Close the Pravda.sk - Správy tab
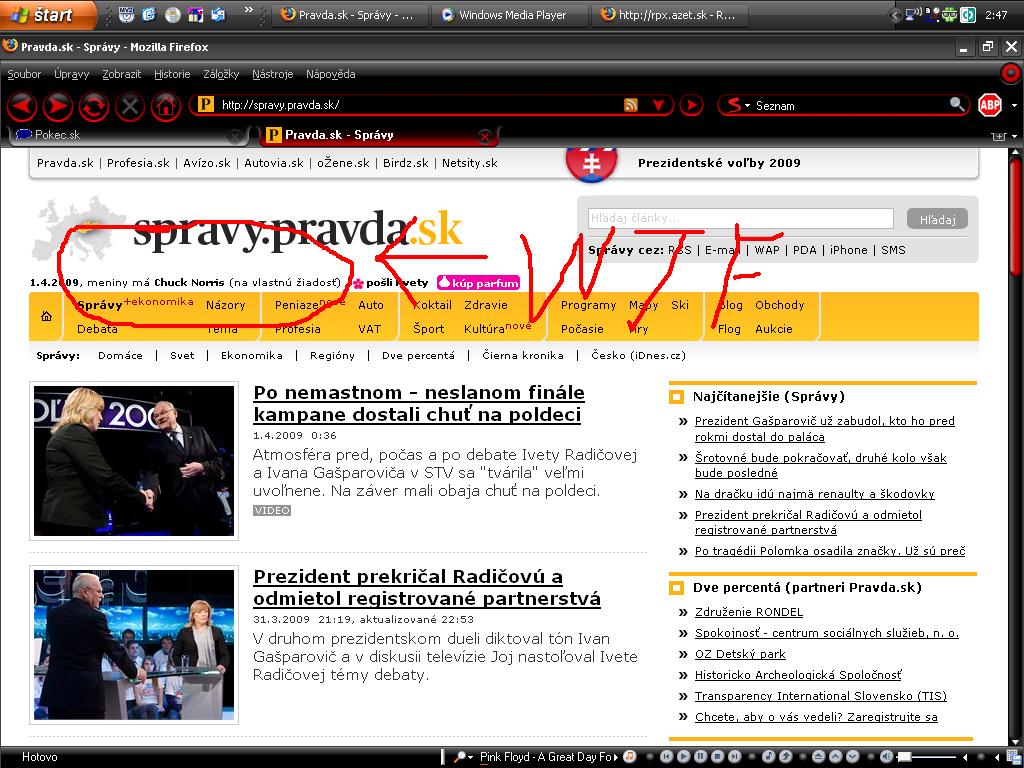1024x768 pixels. (485, 136)
